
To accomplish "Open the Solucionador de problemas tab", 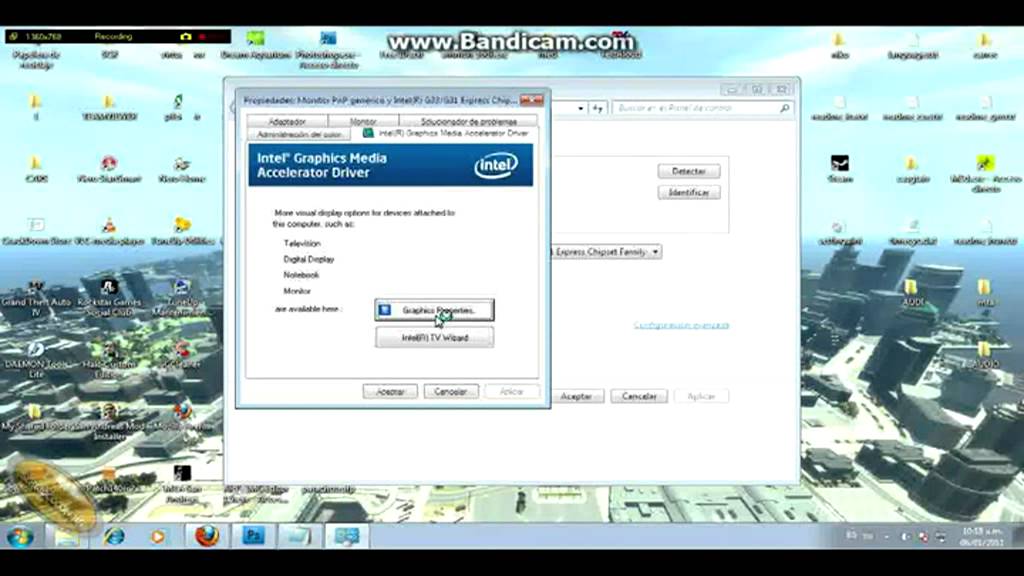I will 468,121.
